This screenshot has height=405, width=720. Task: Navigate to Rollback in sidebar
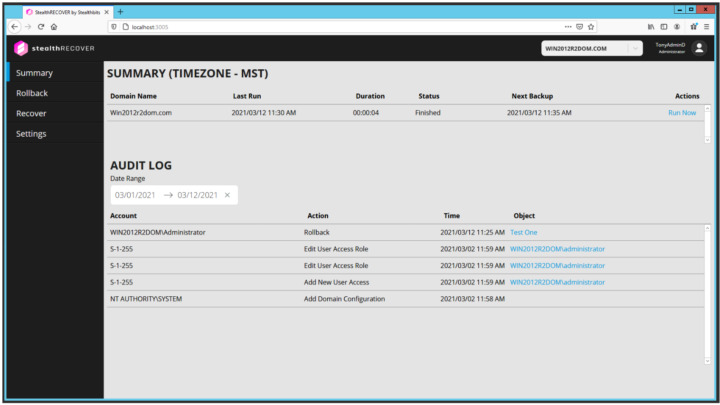(x=32, y=93)
